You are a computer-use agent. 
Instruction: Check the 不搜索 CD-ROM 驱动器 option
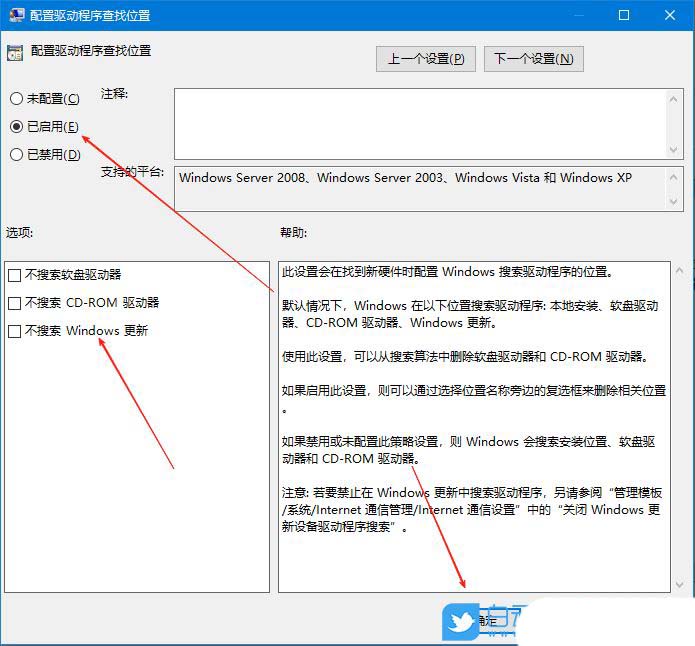pyautogui.click(x=14, y=303)
